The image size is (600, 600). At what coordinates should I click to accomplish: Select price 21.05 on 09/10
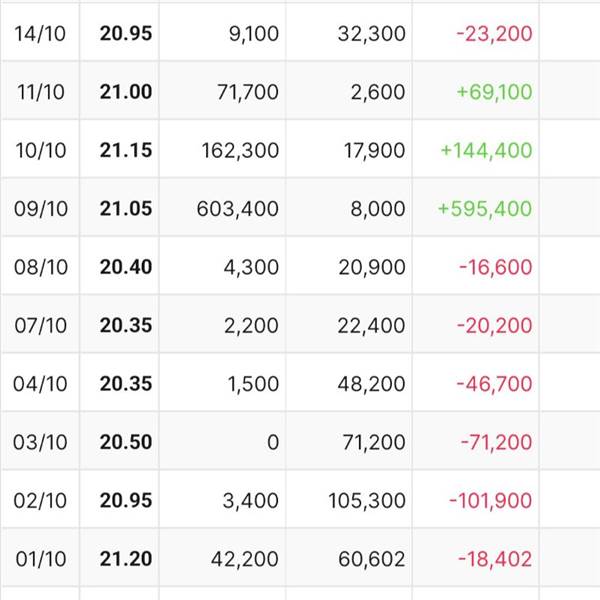tap(126, 209)
